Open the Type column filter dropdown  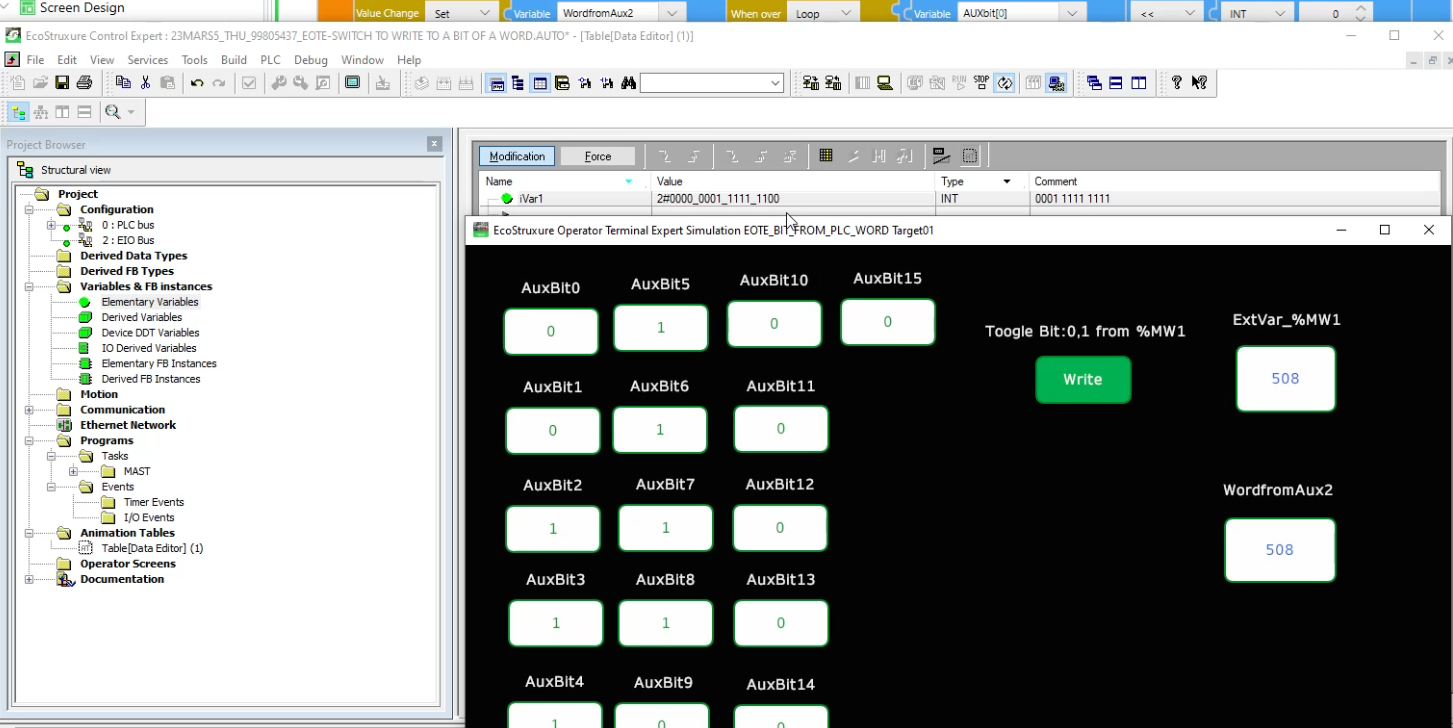[1007, 182]
